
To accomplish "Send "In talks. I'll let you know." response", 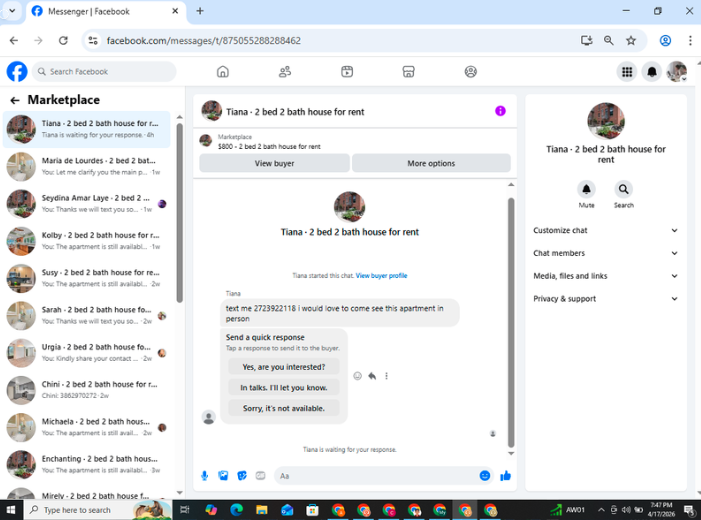I will click(x=283, y=388).
